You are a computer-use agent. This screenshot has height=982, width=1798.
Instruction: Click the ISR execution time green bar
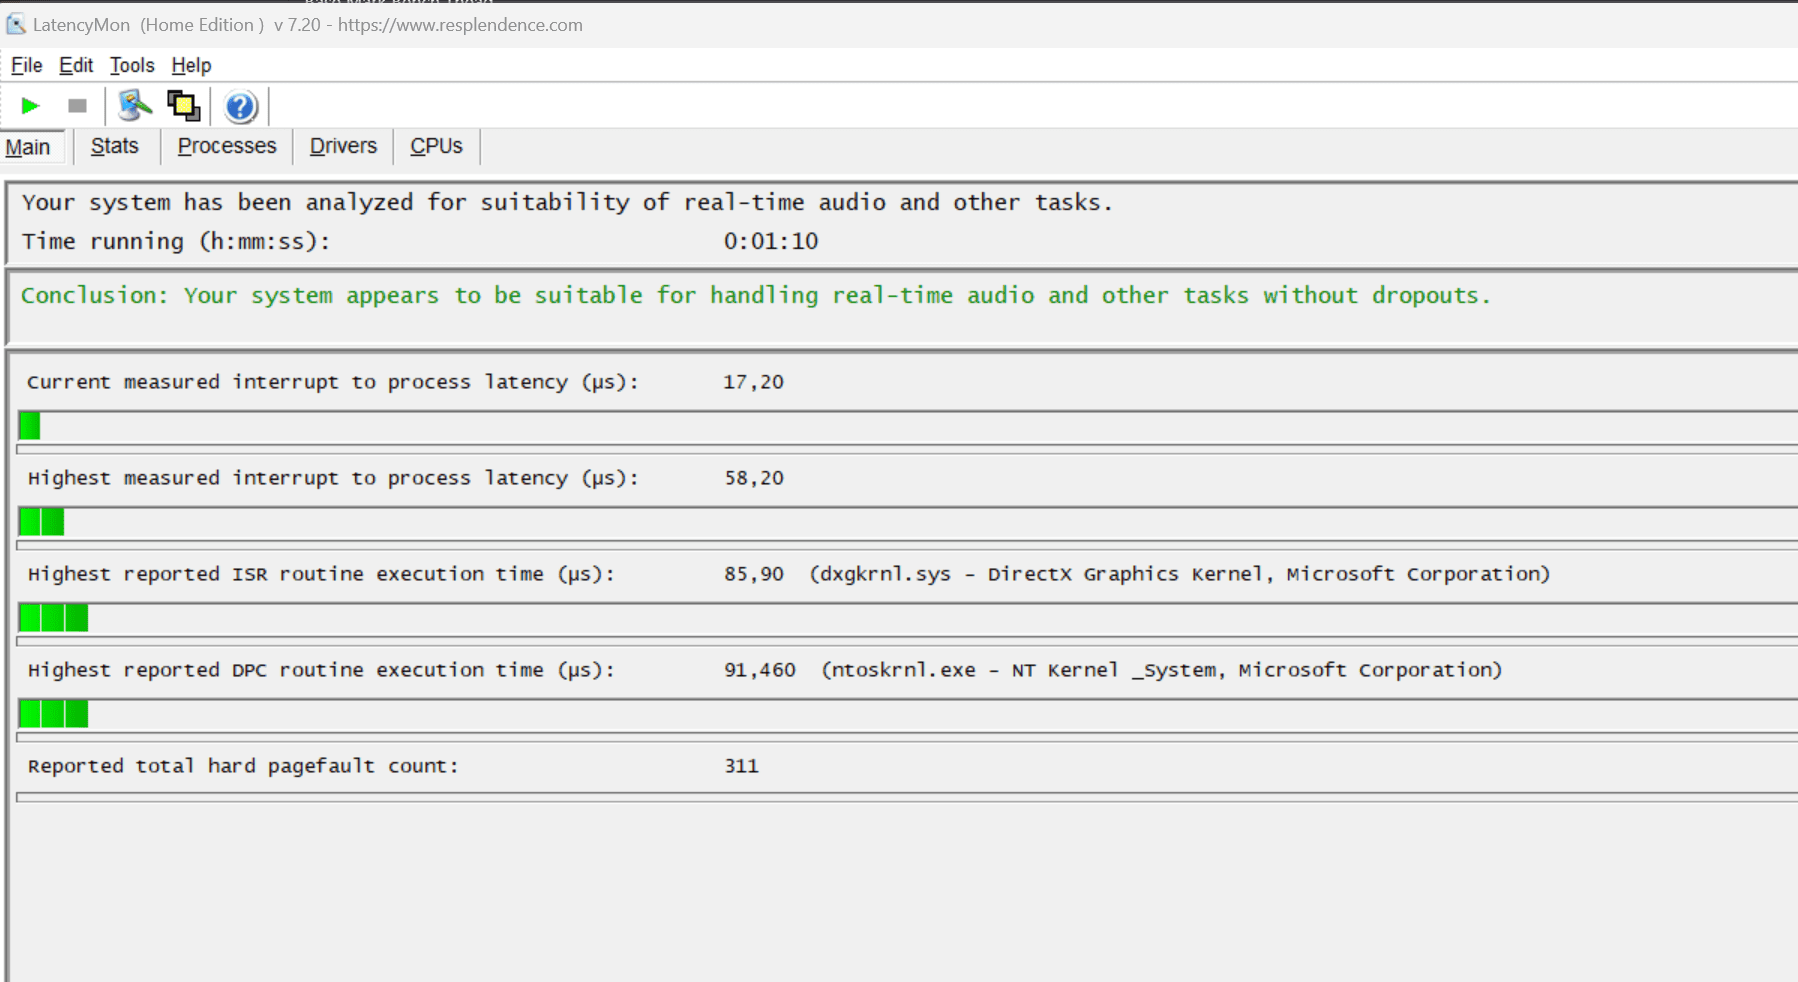[54, 618]
